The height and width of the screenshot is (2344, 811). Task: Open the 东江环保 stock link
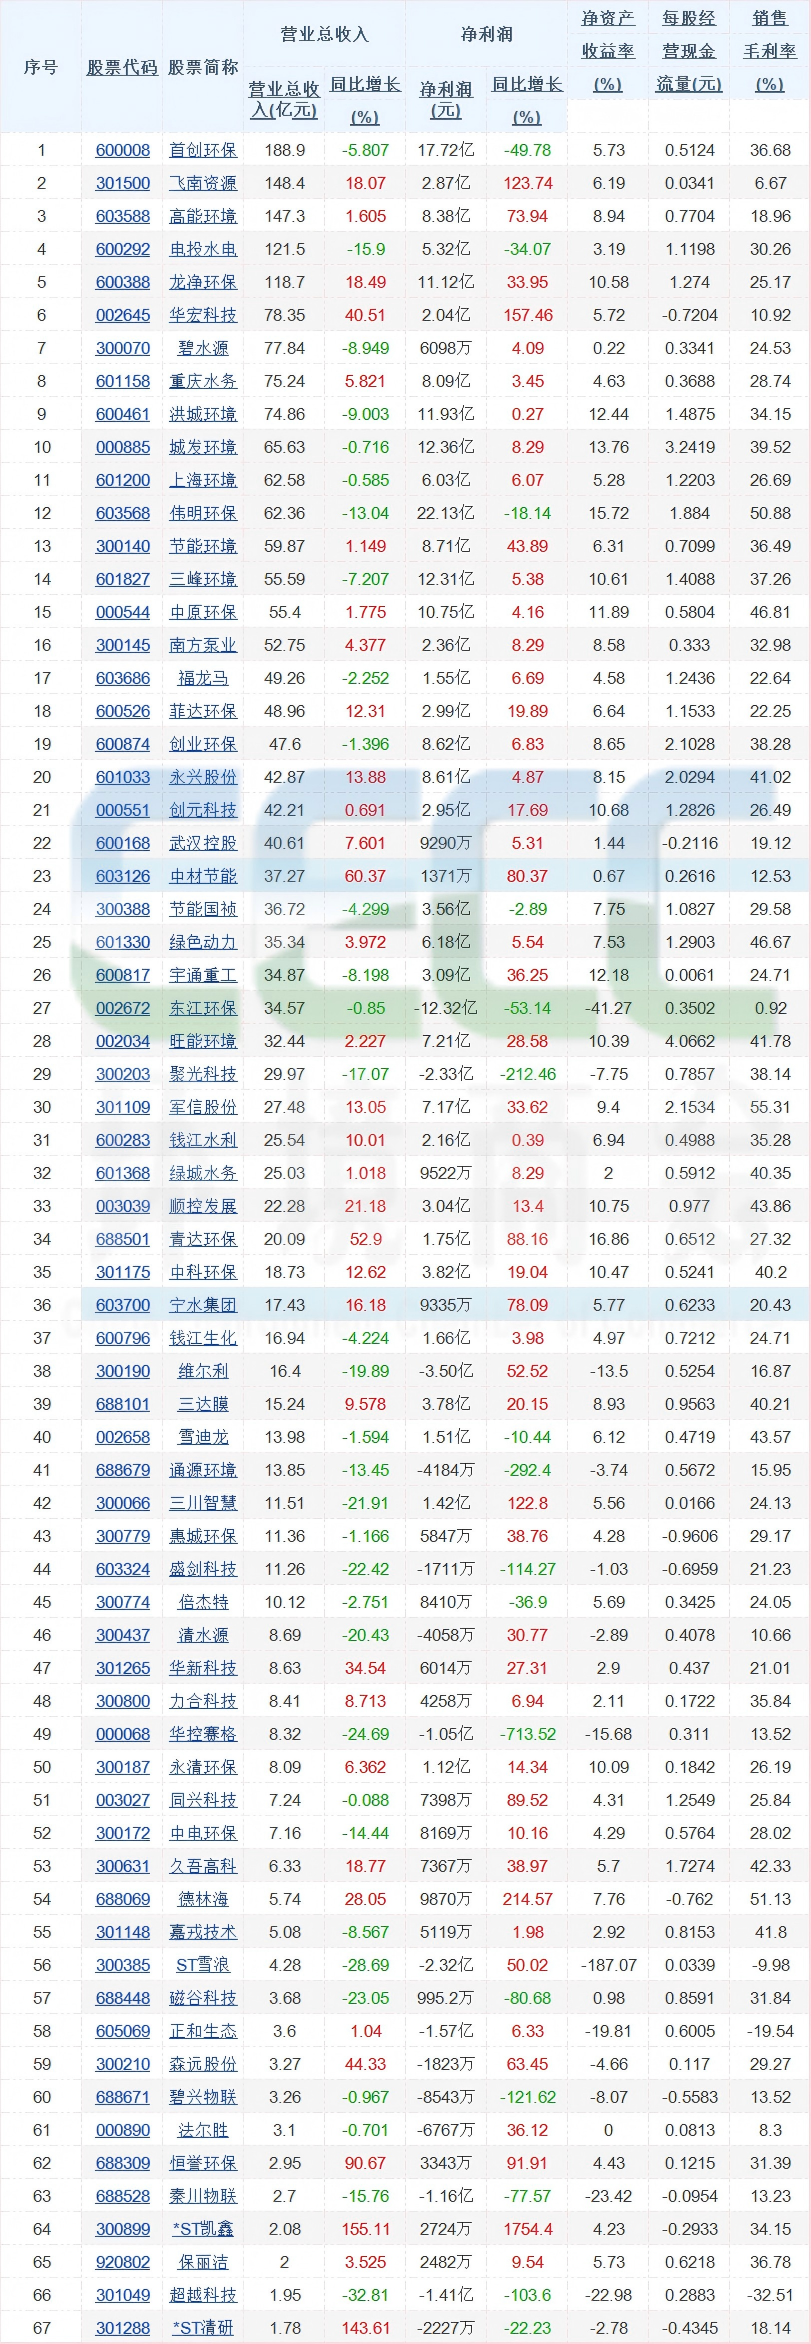click(203, 1008)
